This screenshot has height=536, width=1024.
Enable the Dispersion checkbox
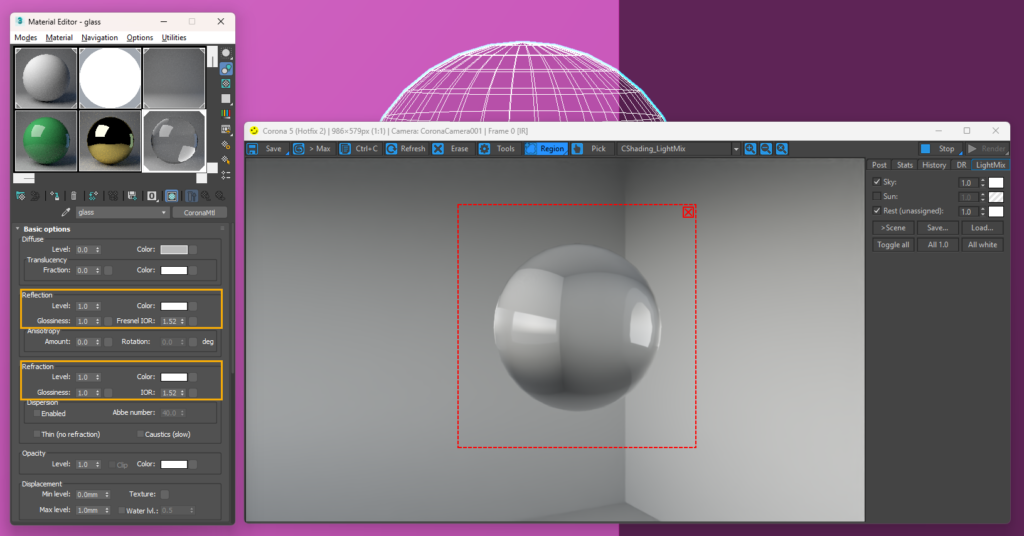[37, 413]
